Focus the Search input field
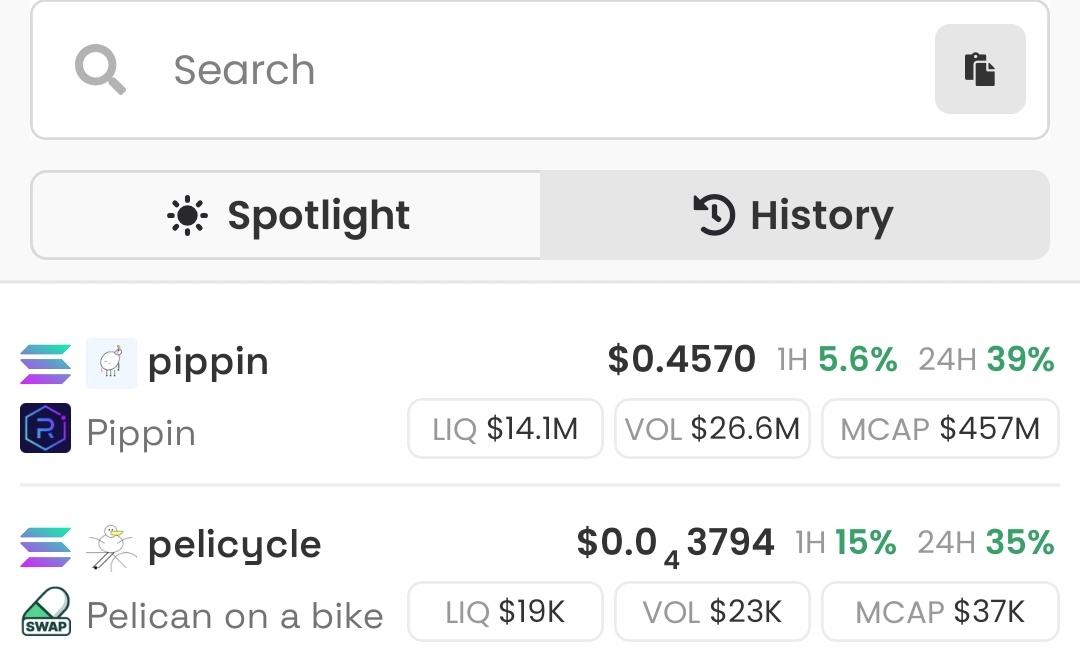 point(540,70)
